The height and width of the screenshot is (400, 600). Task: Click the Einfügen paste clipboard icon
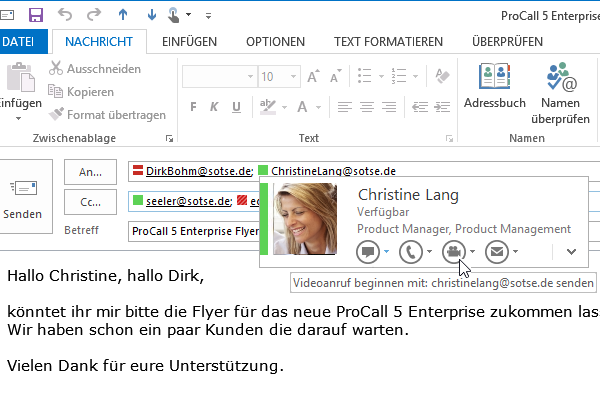(x=21, y=77)
